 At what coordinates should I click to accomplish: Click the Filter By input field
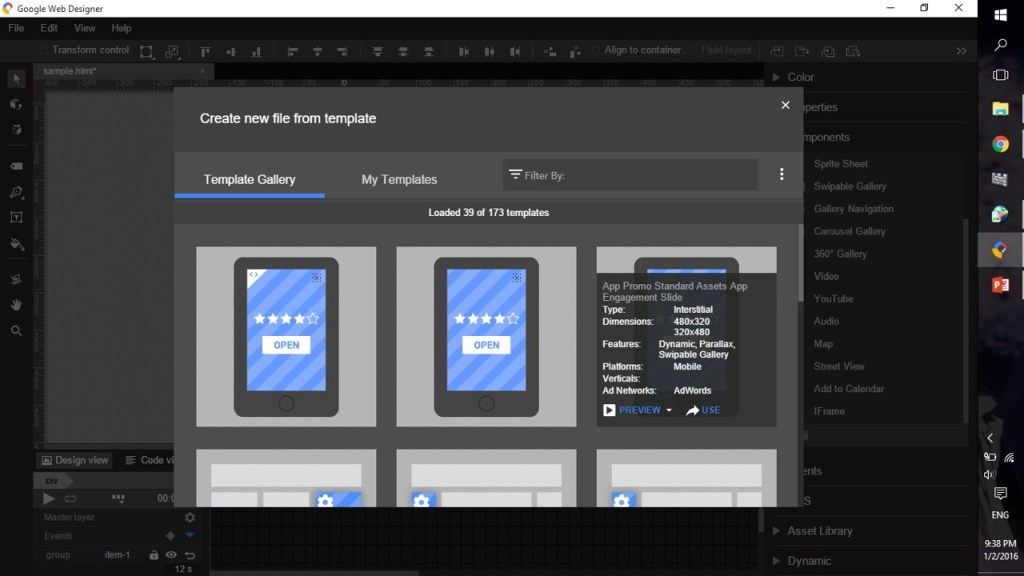pyautogui.click(x=630, y=175)
